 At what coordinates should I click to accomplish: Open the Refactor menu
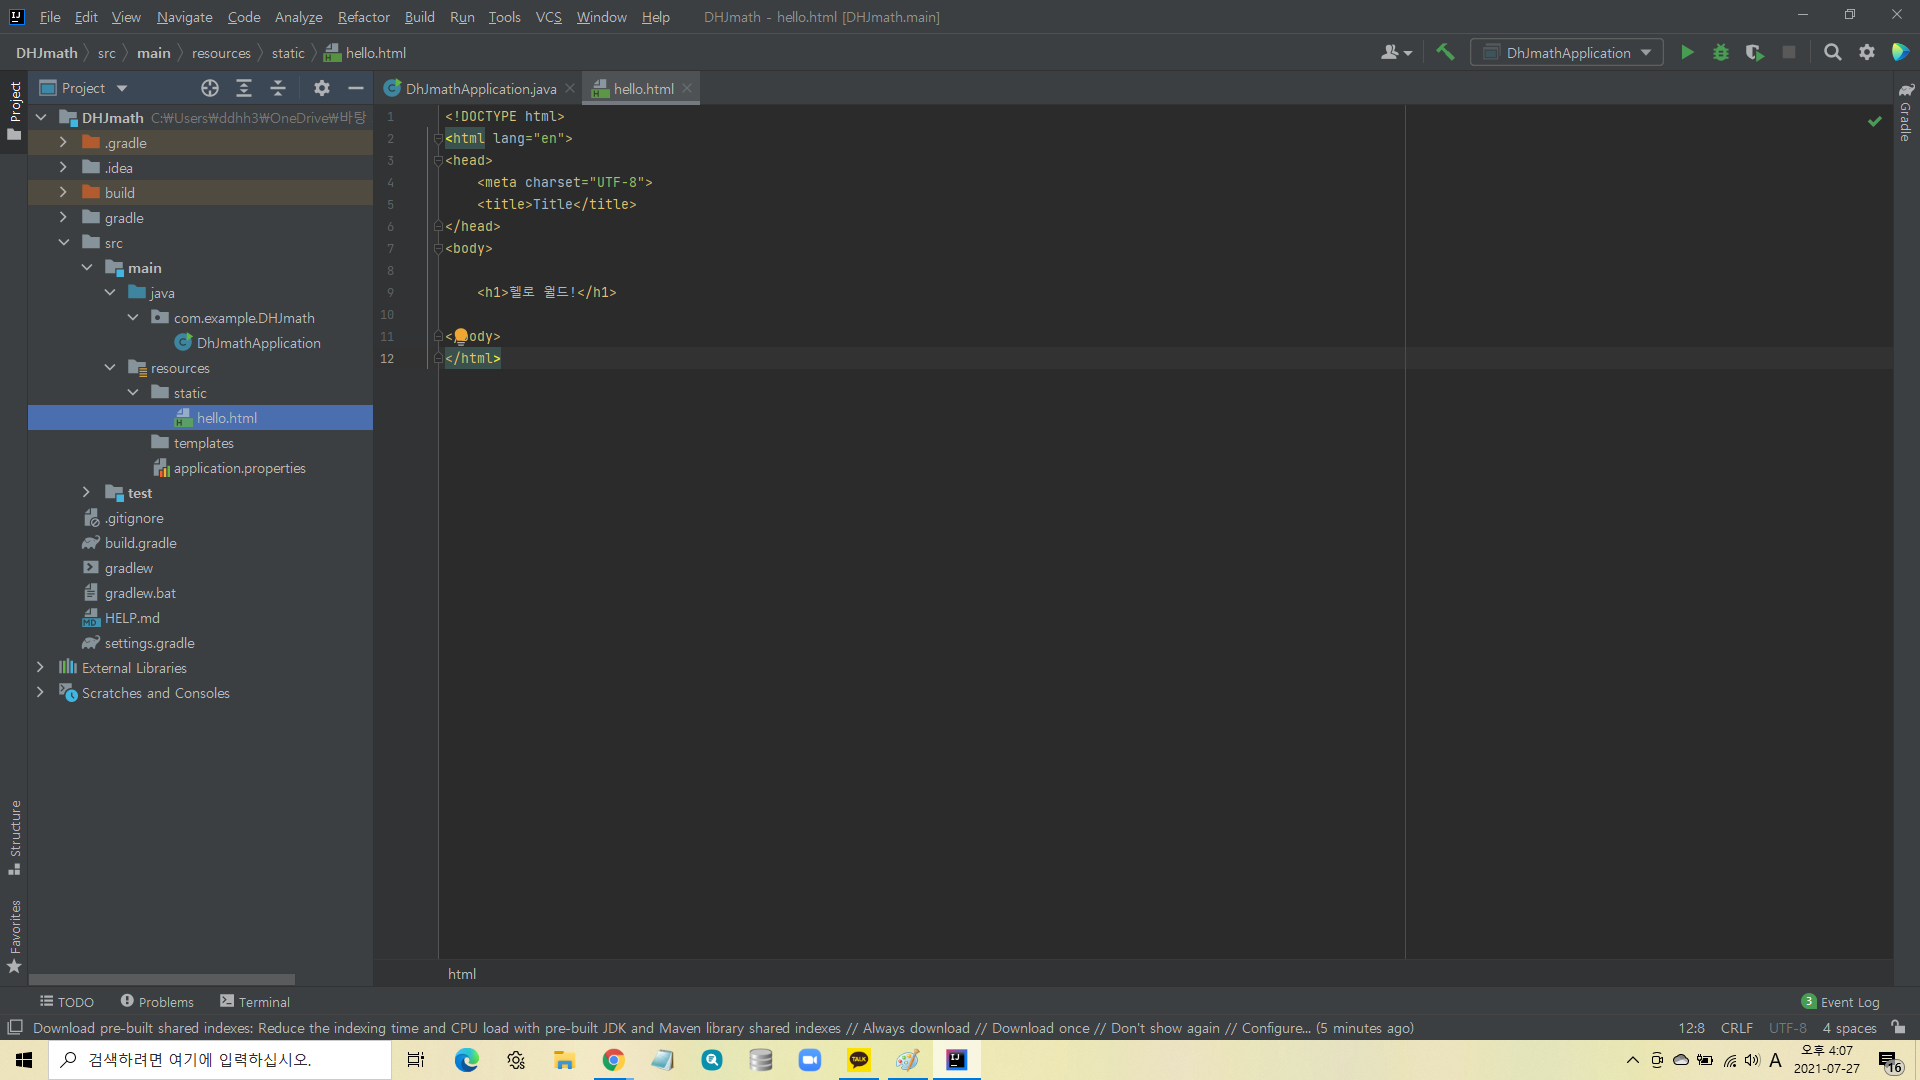coord(363,17)
